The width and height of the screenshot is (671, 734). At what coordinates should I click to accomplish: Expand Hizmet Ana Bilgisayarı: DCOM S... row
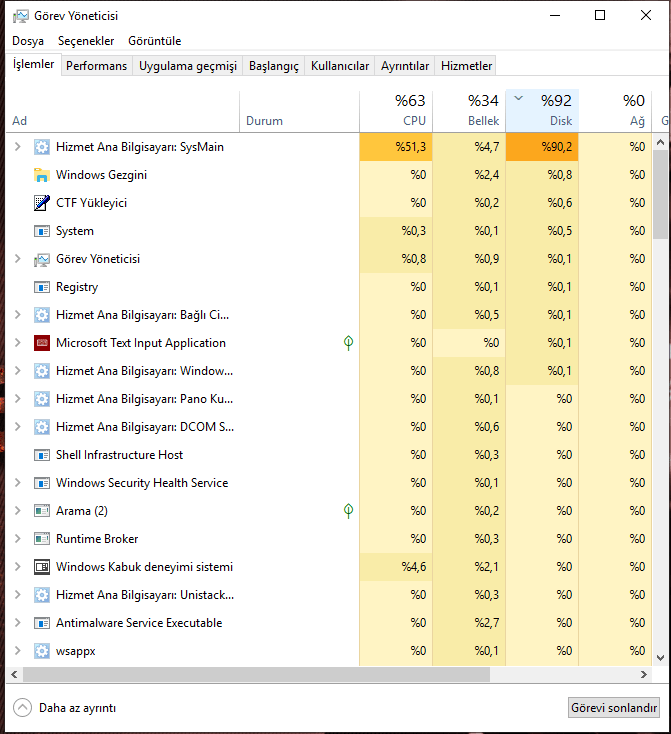click(18, 427)
